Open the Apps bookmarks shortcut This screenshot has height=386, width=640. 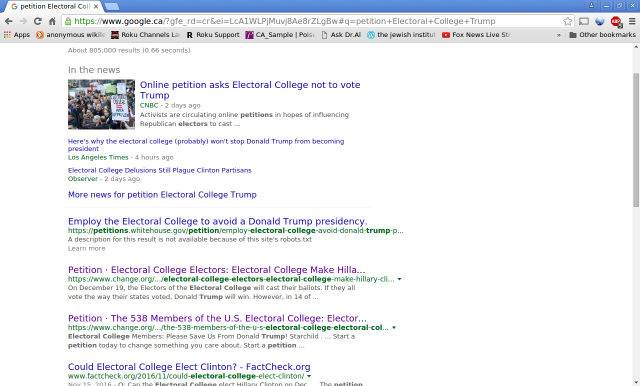tap(17, 35)
